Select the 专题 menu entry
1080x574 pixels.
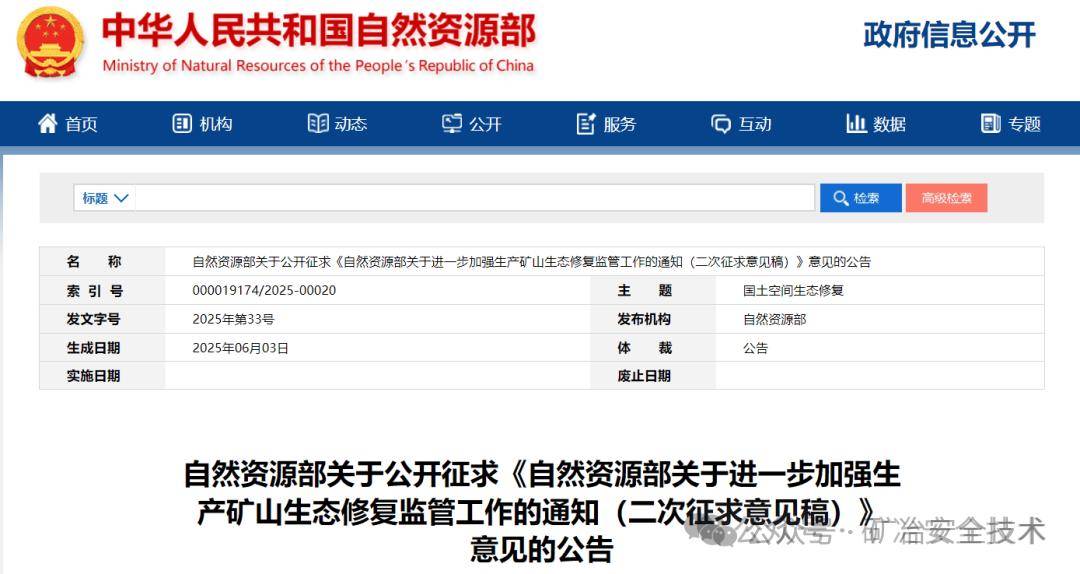click(x=1011, y=124)
